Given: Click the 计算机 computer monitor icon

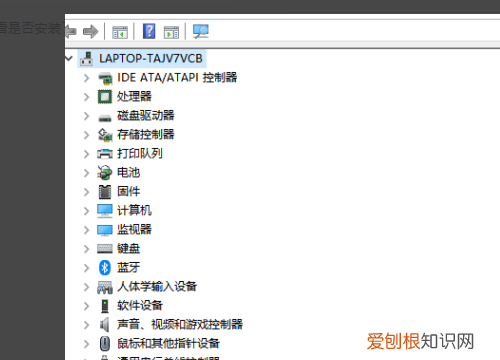Looking at the screenshot, I should point(105,211).
